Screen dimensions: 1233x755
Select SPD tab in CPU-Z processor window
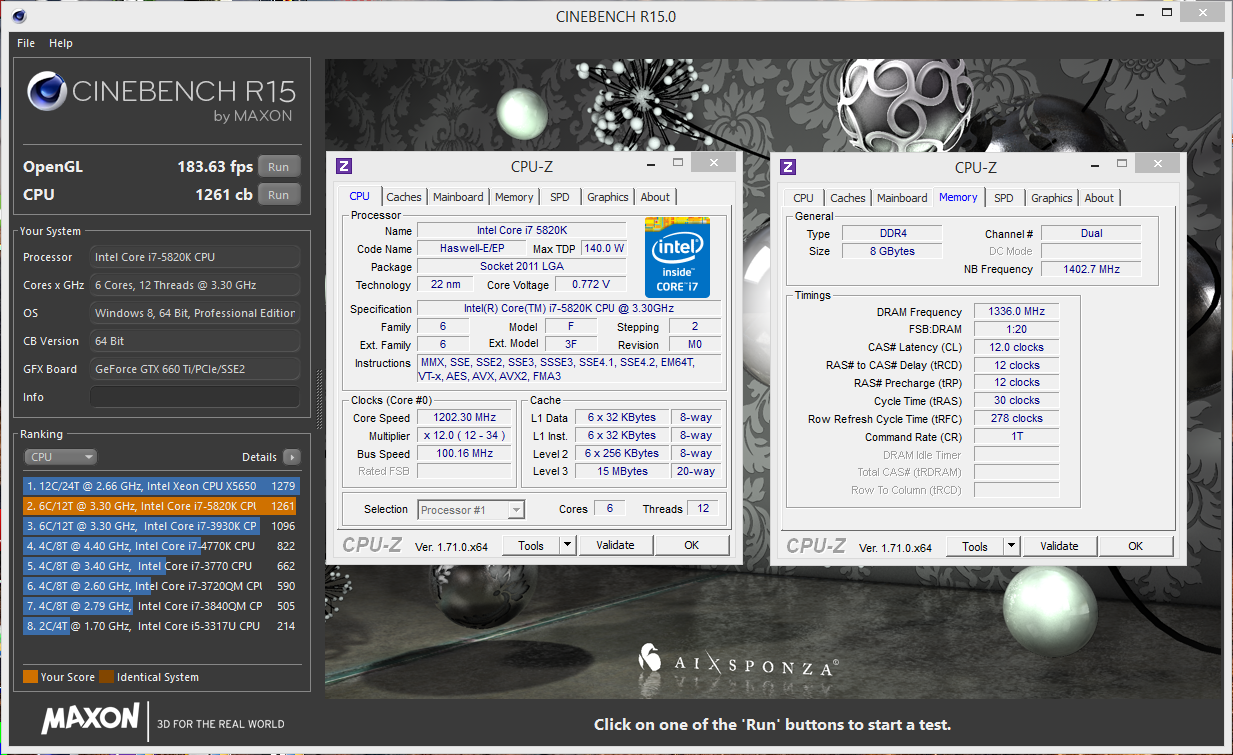560,197
